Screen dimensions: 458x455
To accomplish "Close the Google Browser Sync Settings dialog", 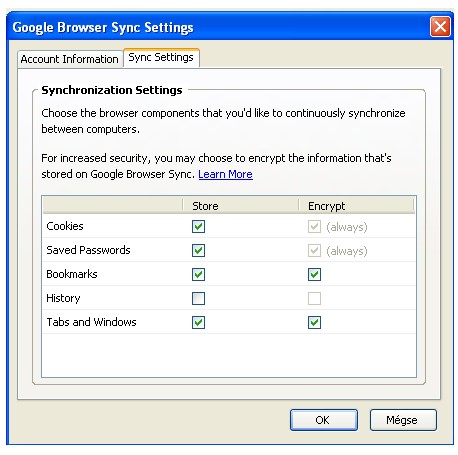I will pyautogui.click(x=440, y=26).
